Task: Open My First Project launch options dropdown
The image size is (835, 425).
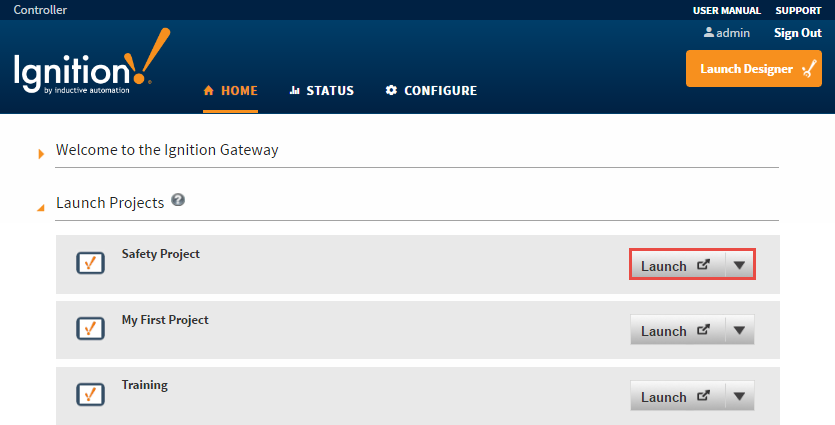Action: [x=739, y=330]
